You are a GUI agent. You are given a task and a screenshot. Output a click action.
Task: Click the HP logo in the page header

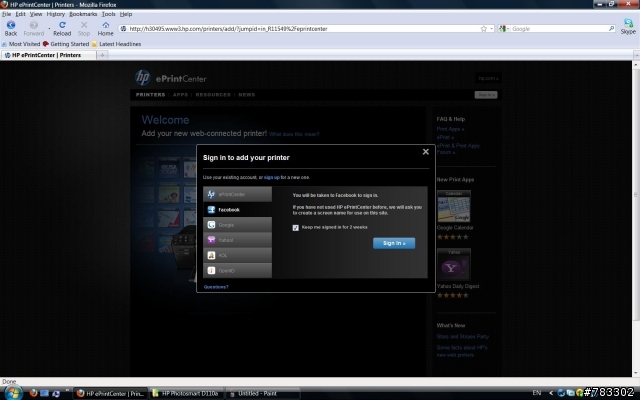point(142,77)
